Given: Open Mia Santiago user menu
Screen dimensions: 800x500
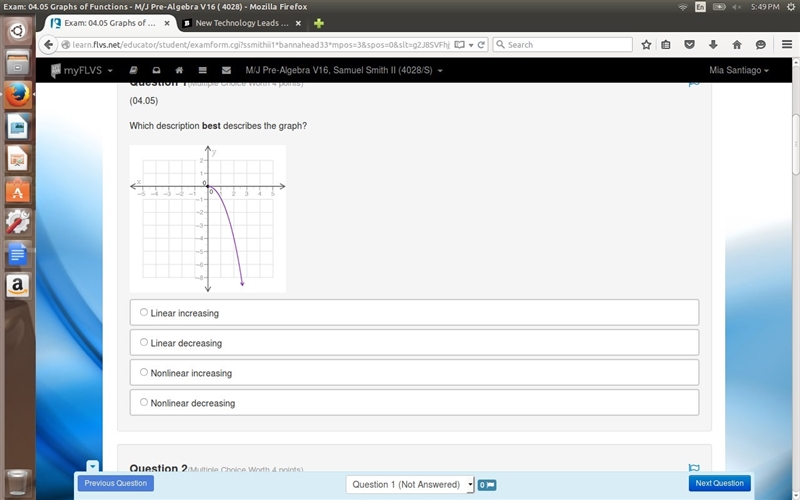Looking at the screenshot, I should coord(739,70).
